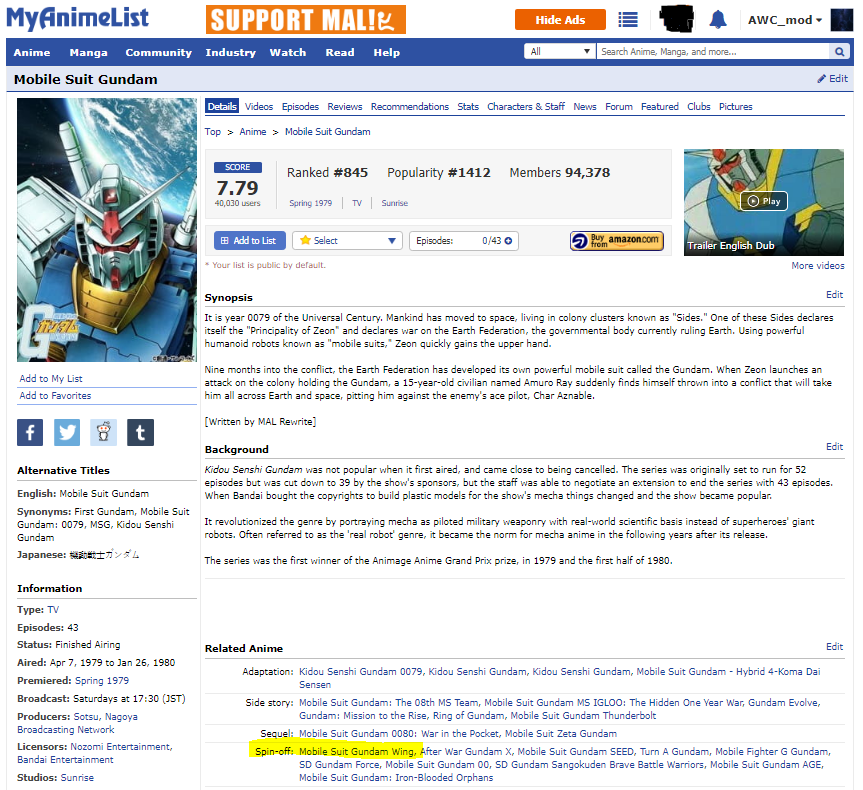Expand the AWC_mod account dropdown
The height and width of the screenshot is (790, 863).
coord(784,20)
